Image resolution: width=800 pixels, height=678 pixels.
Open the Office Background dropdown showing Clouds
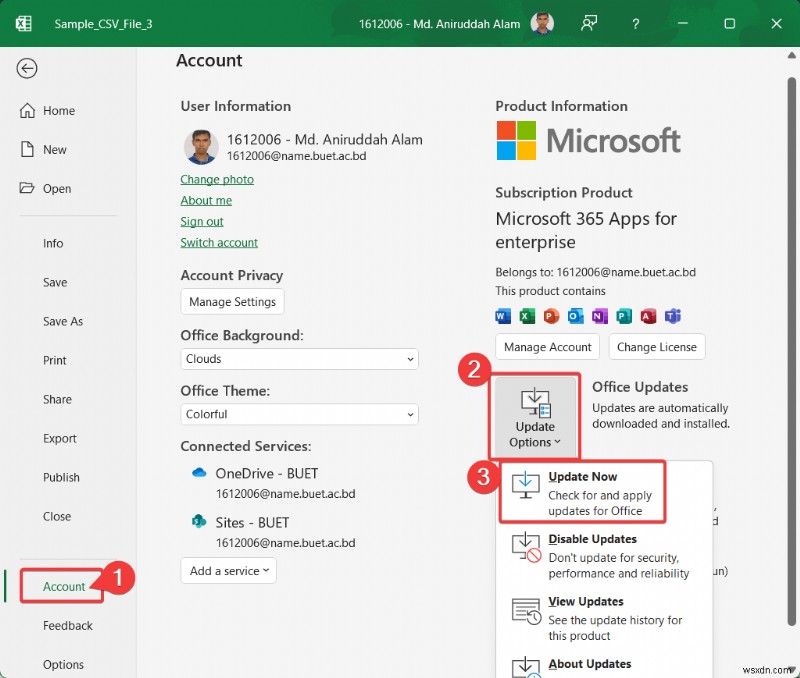coord(299,358)
